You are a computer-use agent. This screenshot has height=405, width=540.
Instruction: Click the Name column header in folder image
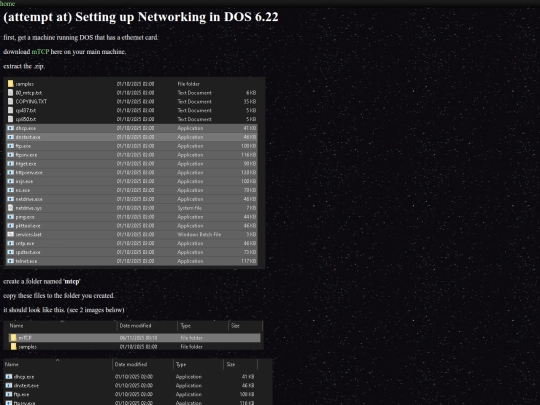(x=17, y=325)
